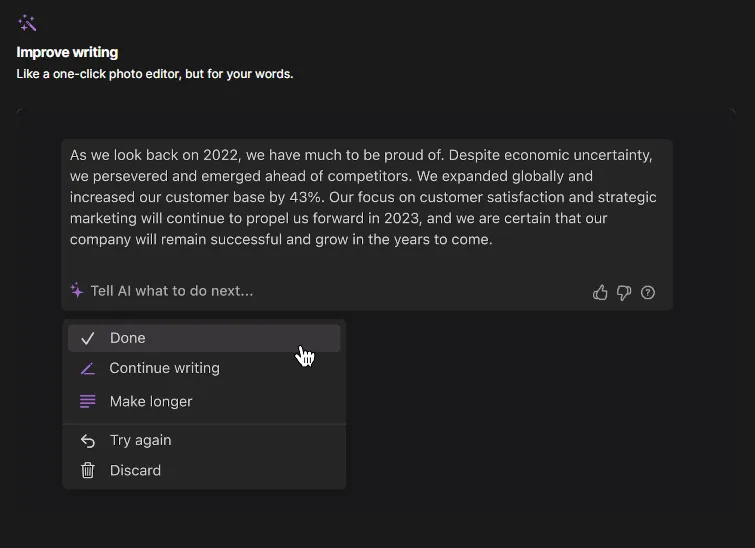Viewport: 755px width, 548px height.
Task: Click the generated paragraph about 2022
Action: pos(364,197)
